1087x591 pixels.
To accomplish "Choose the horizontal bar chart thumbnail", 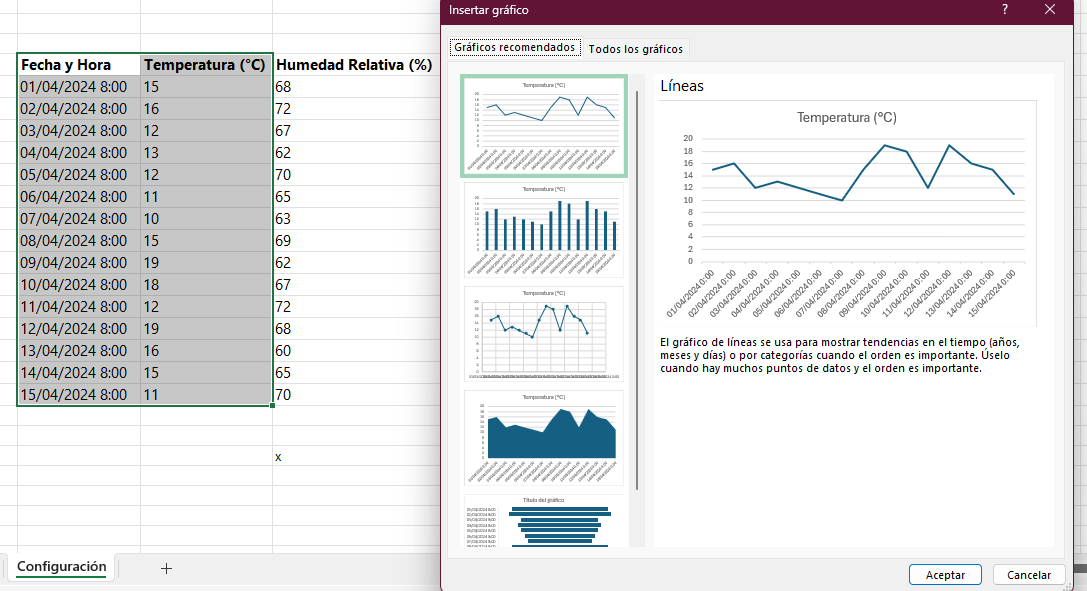I will pyautogui.click(x=544, y=522).
